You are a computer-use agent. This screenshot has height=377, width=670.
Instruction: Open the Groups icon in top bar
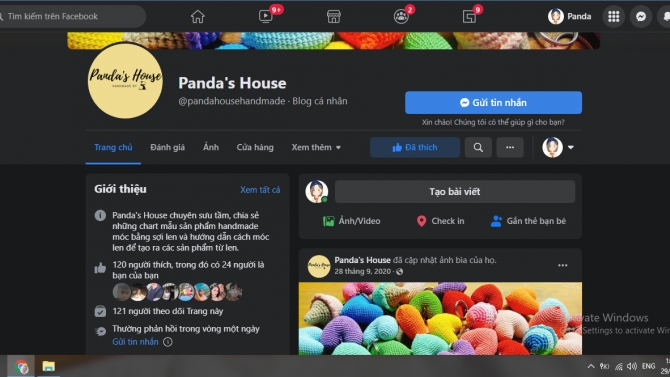[401, 17]
